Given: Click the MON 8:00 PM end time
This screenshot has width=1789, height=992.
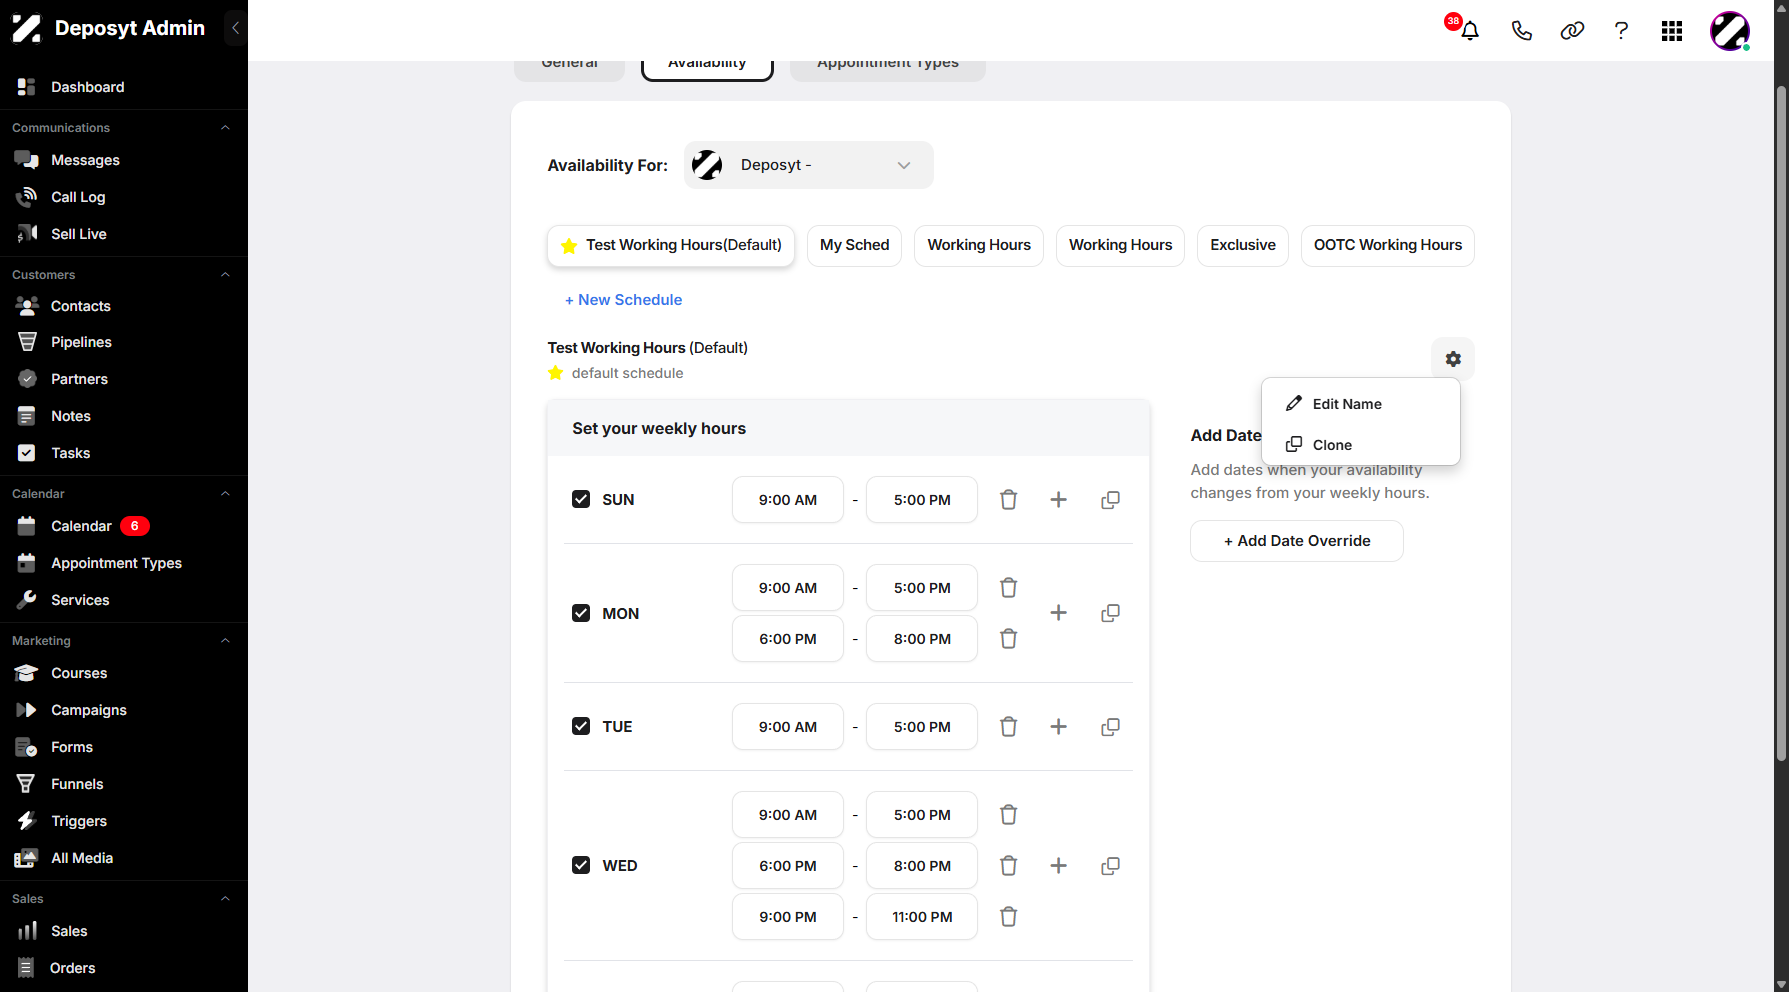Looking at the screenshot, I should tap(922, 639).
